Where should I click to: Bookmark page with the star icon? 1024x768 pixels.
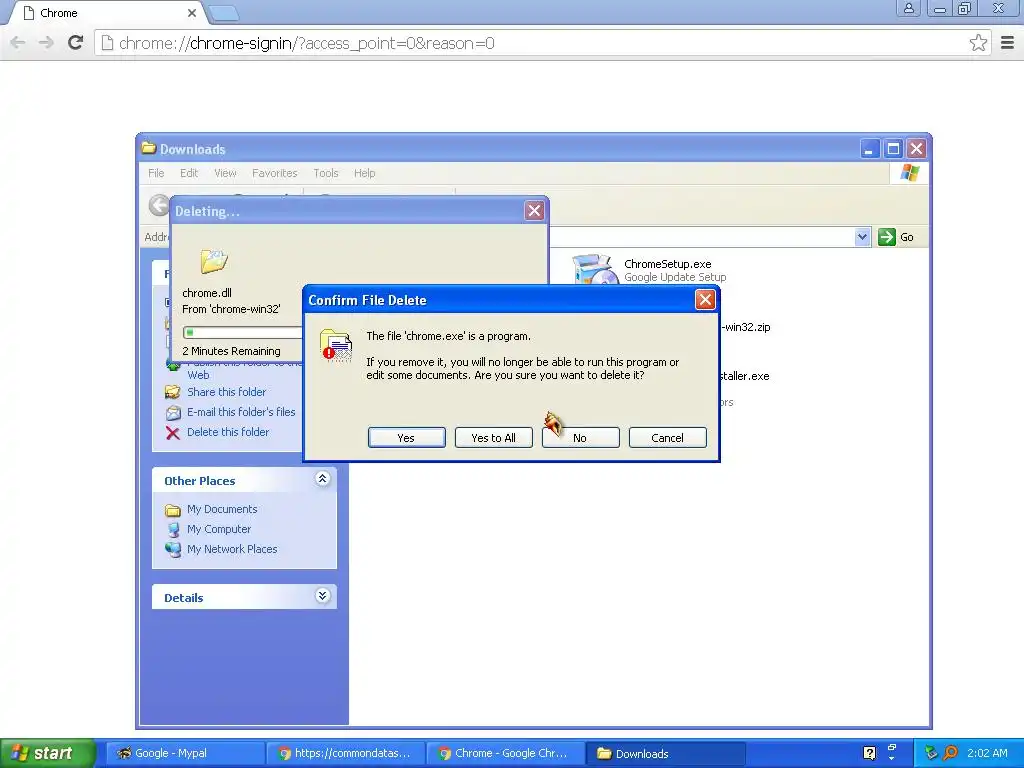coord(978,43)
